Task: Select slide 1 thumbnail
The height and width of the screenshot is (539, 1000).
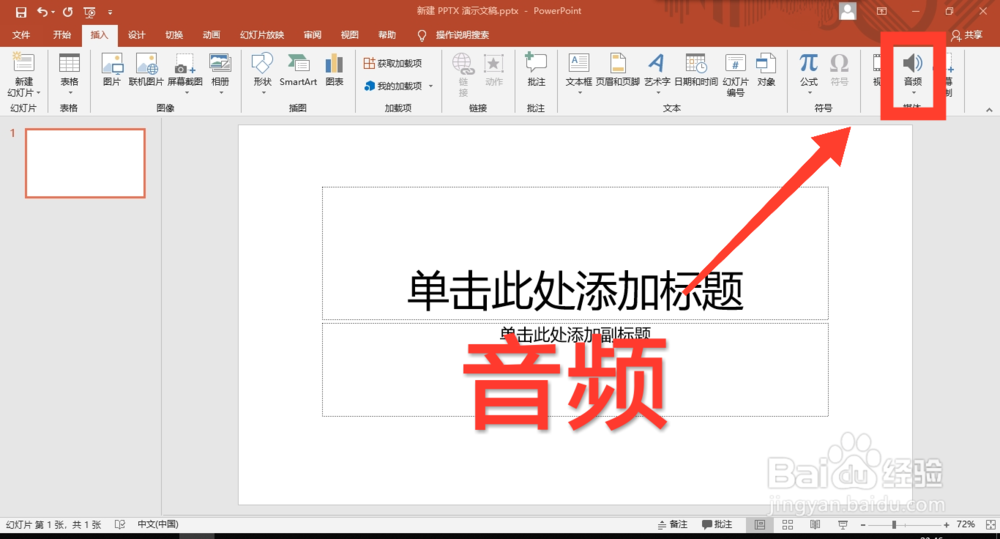Action: 85,163
